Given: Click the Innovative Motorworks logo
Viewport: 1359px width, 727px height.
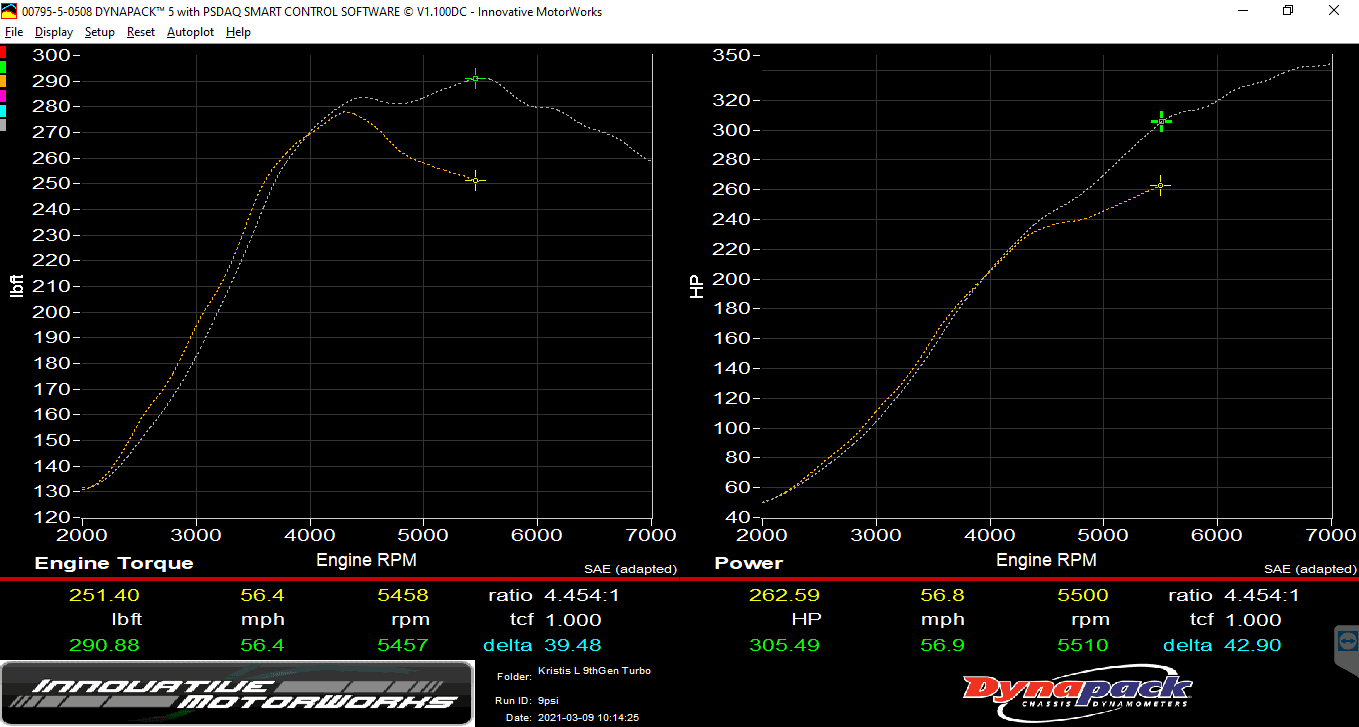Looking at the screenshot, I should tap(237, 693).
